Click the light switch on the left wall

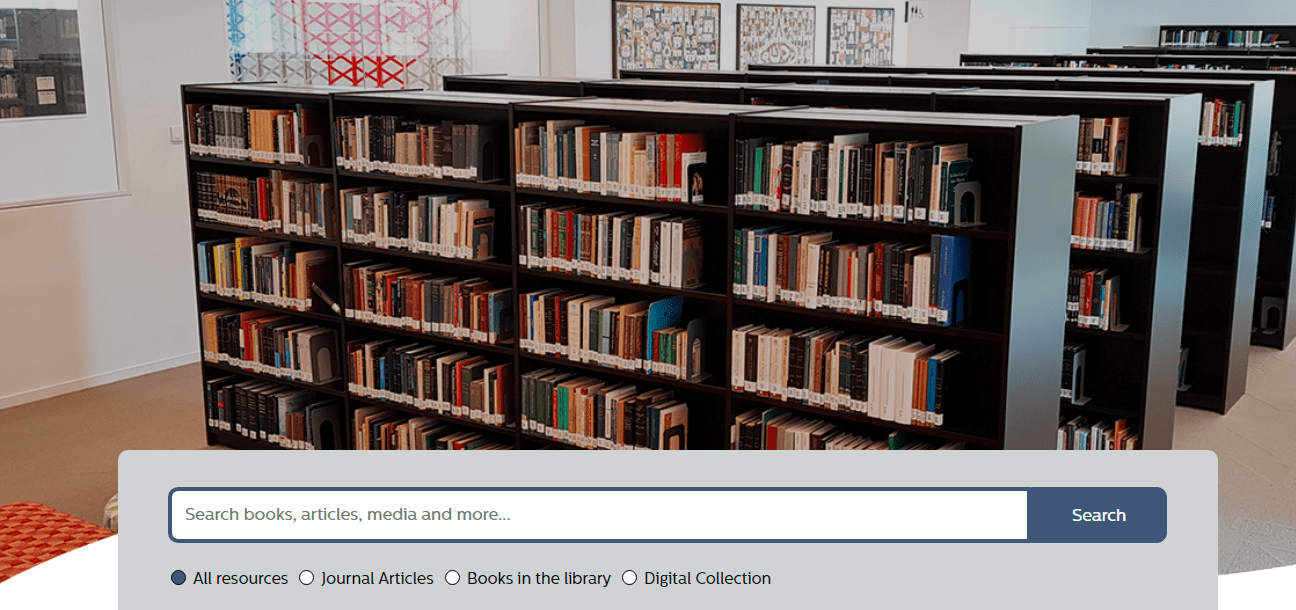pyautogui.click(x=177, y=134)
